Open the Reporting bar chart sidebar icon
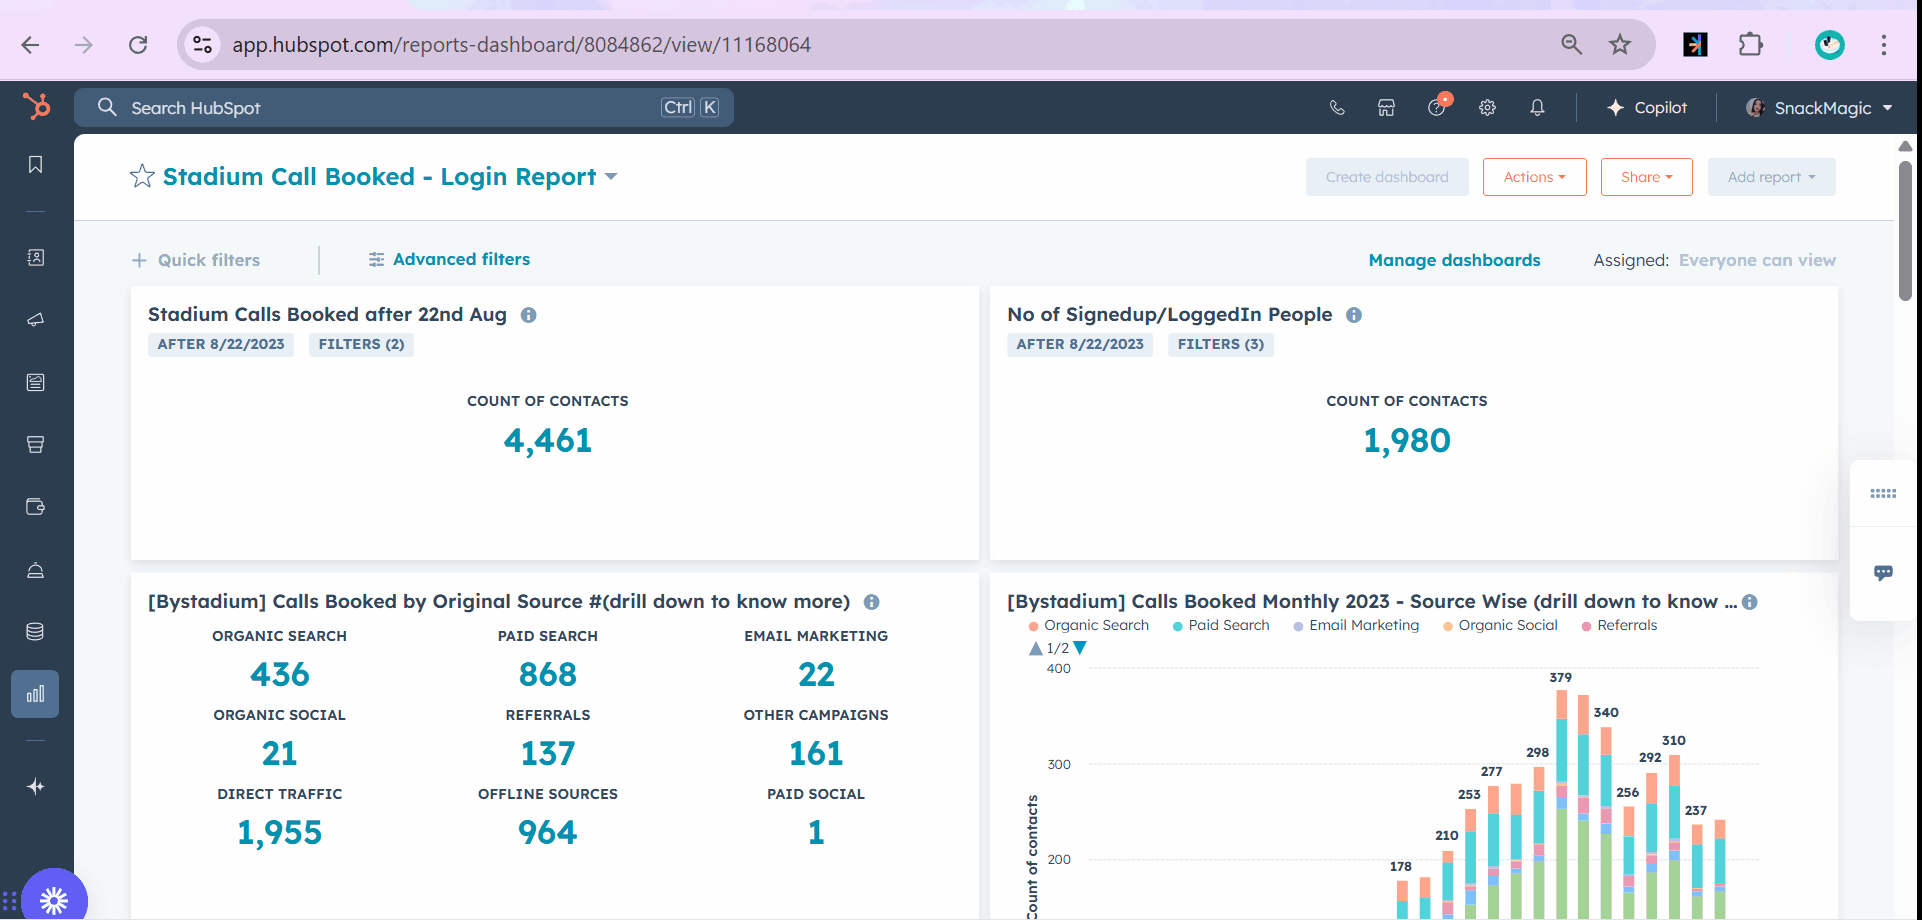This screenshot has height=920, width=1922. coord(35,694)
